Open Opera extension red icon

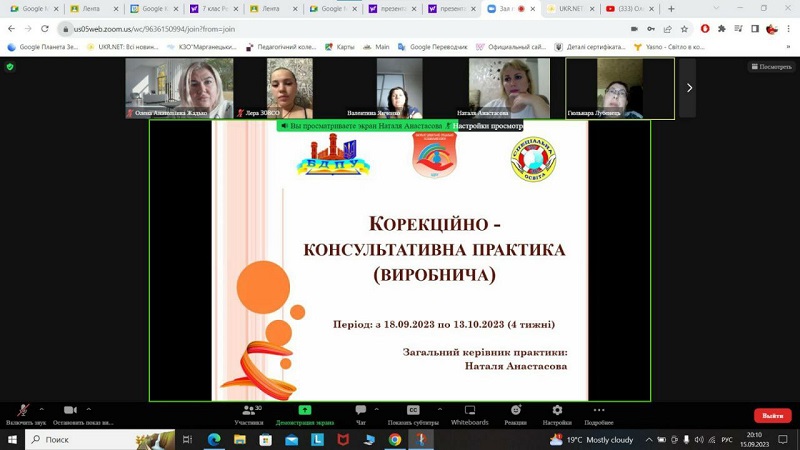click(705, 29)
